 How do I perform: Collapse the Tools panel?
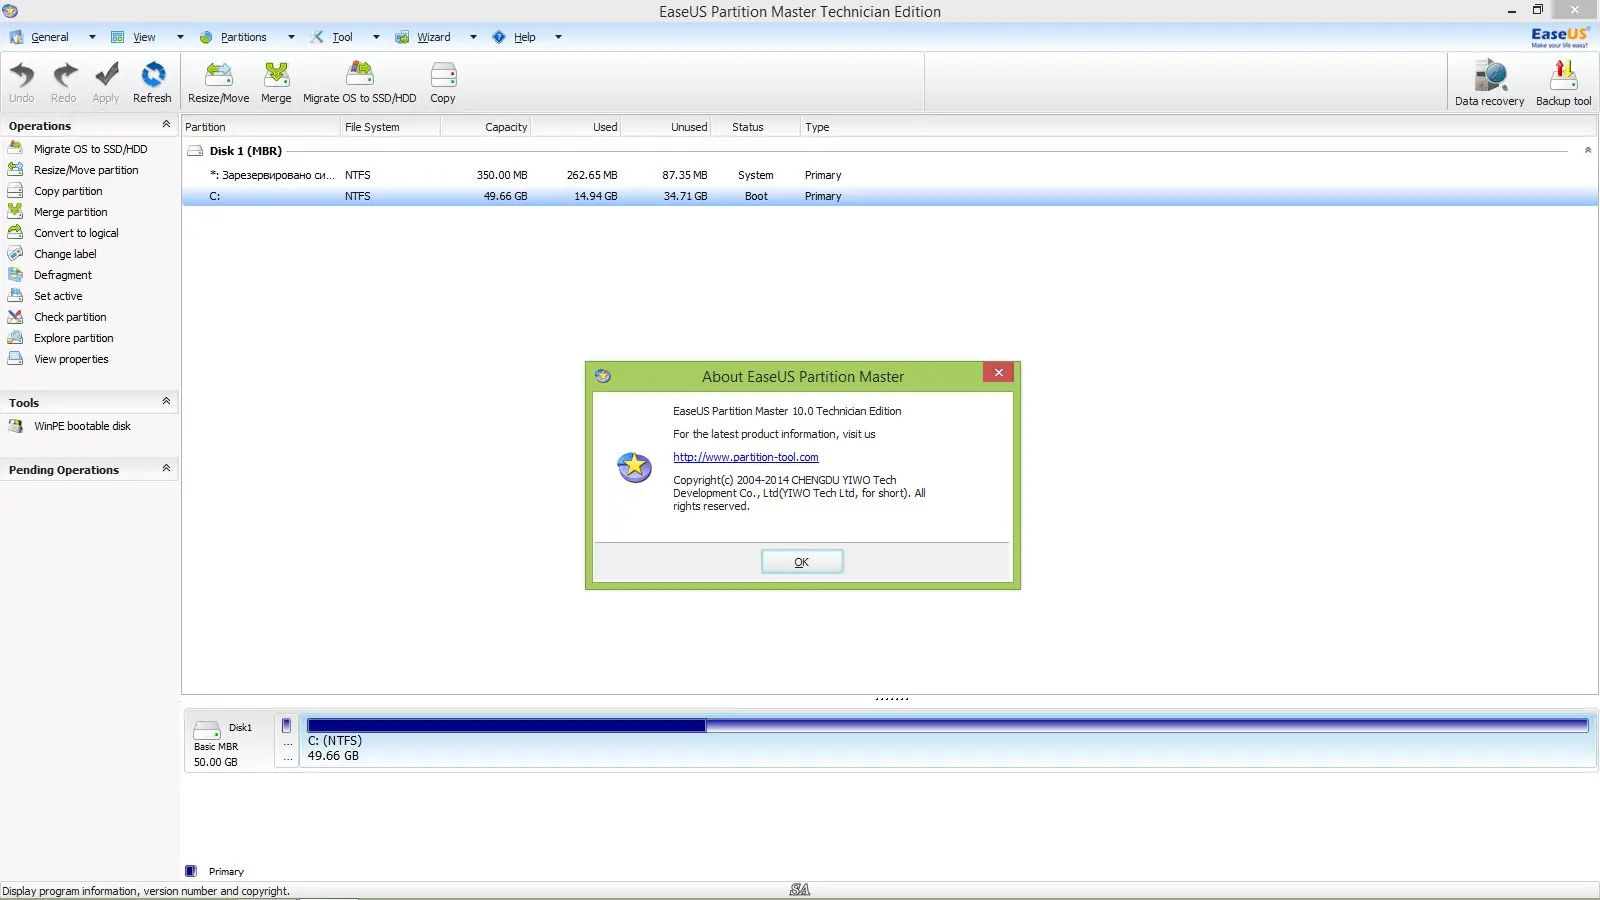[x=166, y=402]
